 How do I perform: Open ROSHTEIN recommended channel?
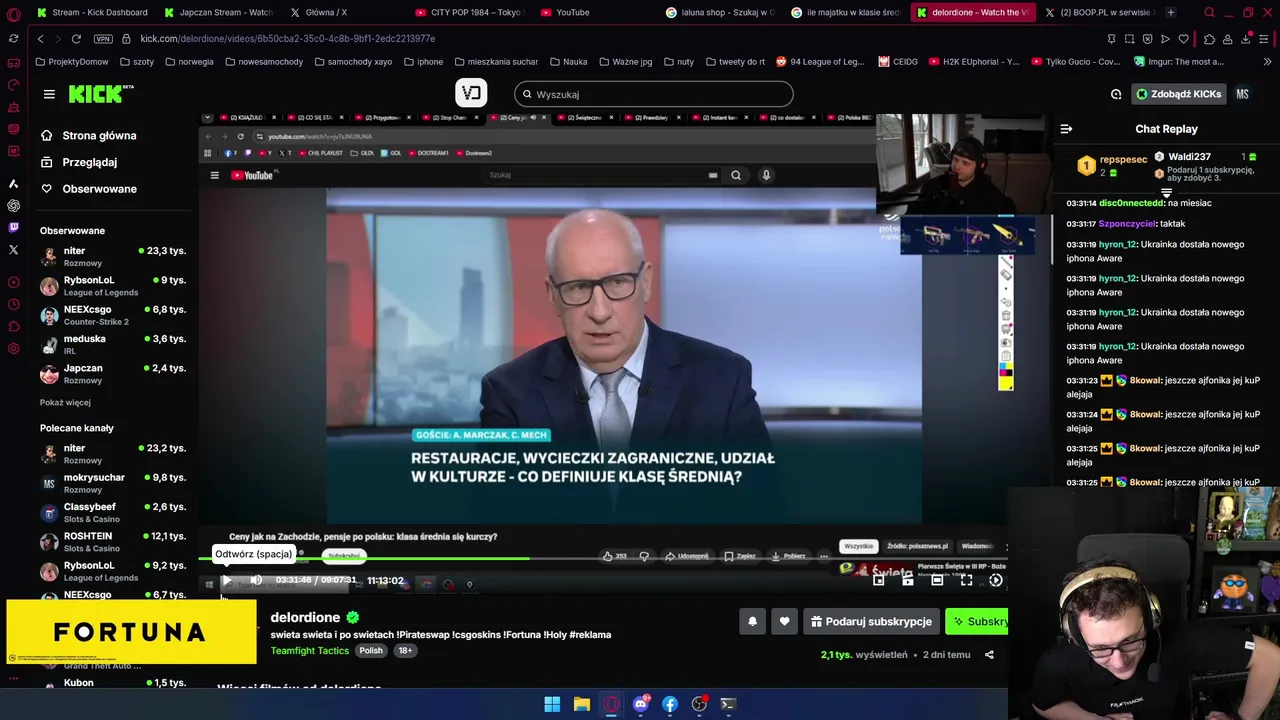[113, 541]
